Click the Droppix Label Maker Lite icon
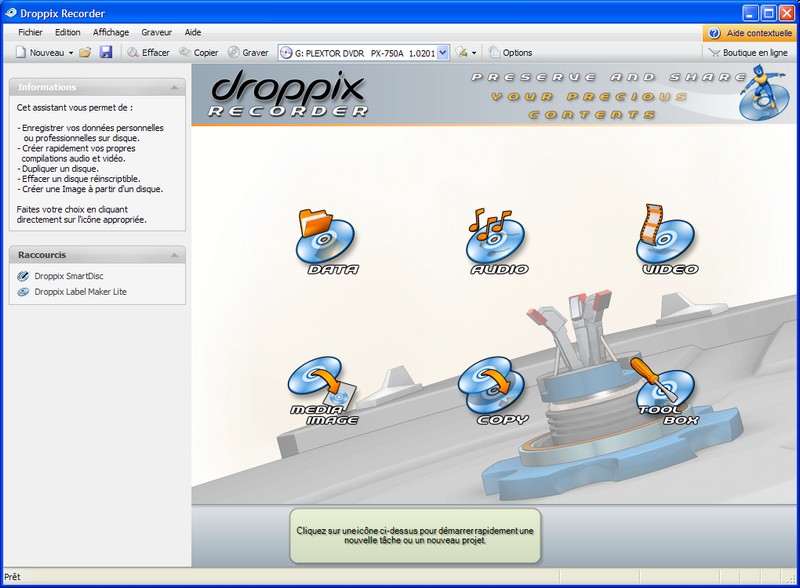Screen dimensions: 800x588 click(23, 292)
